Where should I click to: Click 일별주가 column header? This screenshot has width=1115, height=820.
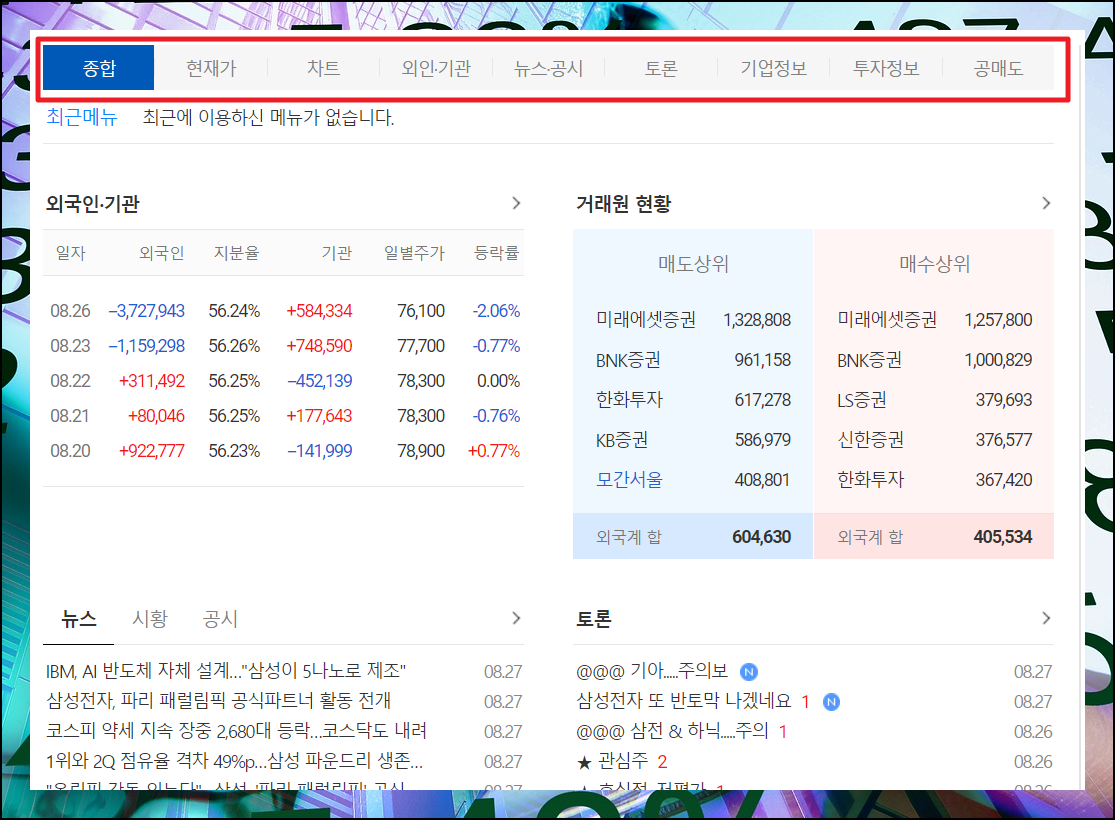click(x=414, y=252)
